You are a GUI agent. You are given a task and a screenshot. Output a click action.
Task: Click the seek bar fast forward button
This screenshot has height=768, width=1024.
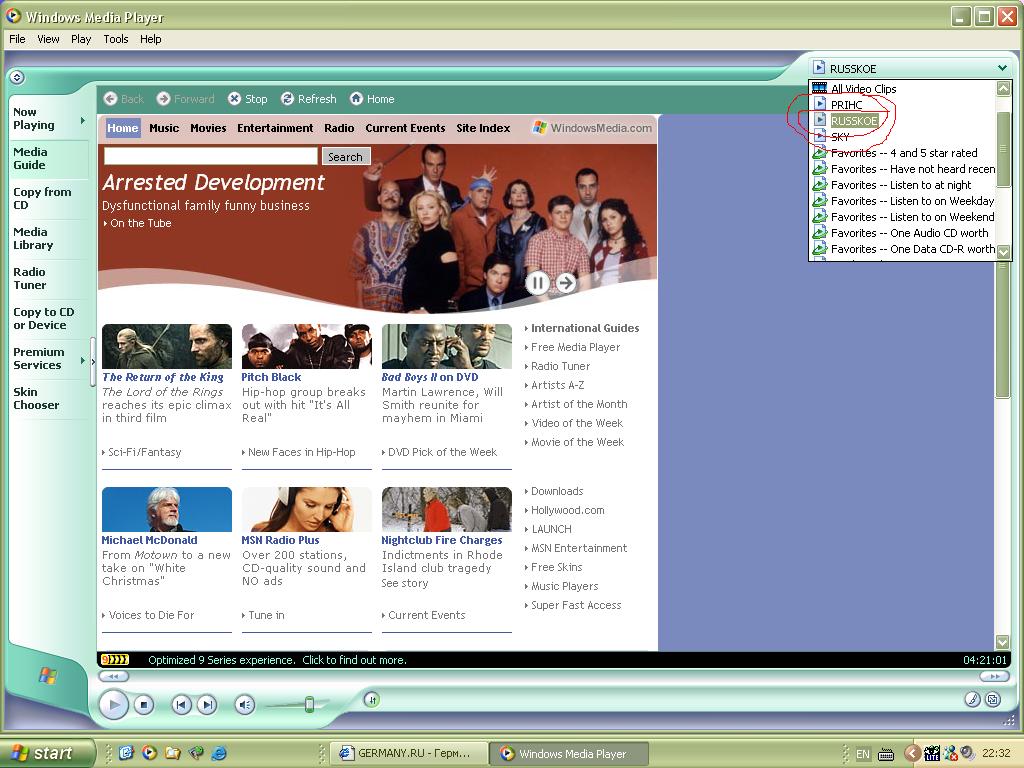[994, 677]
